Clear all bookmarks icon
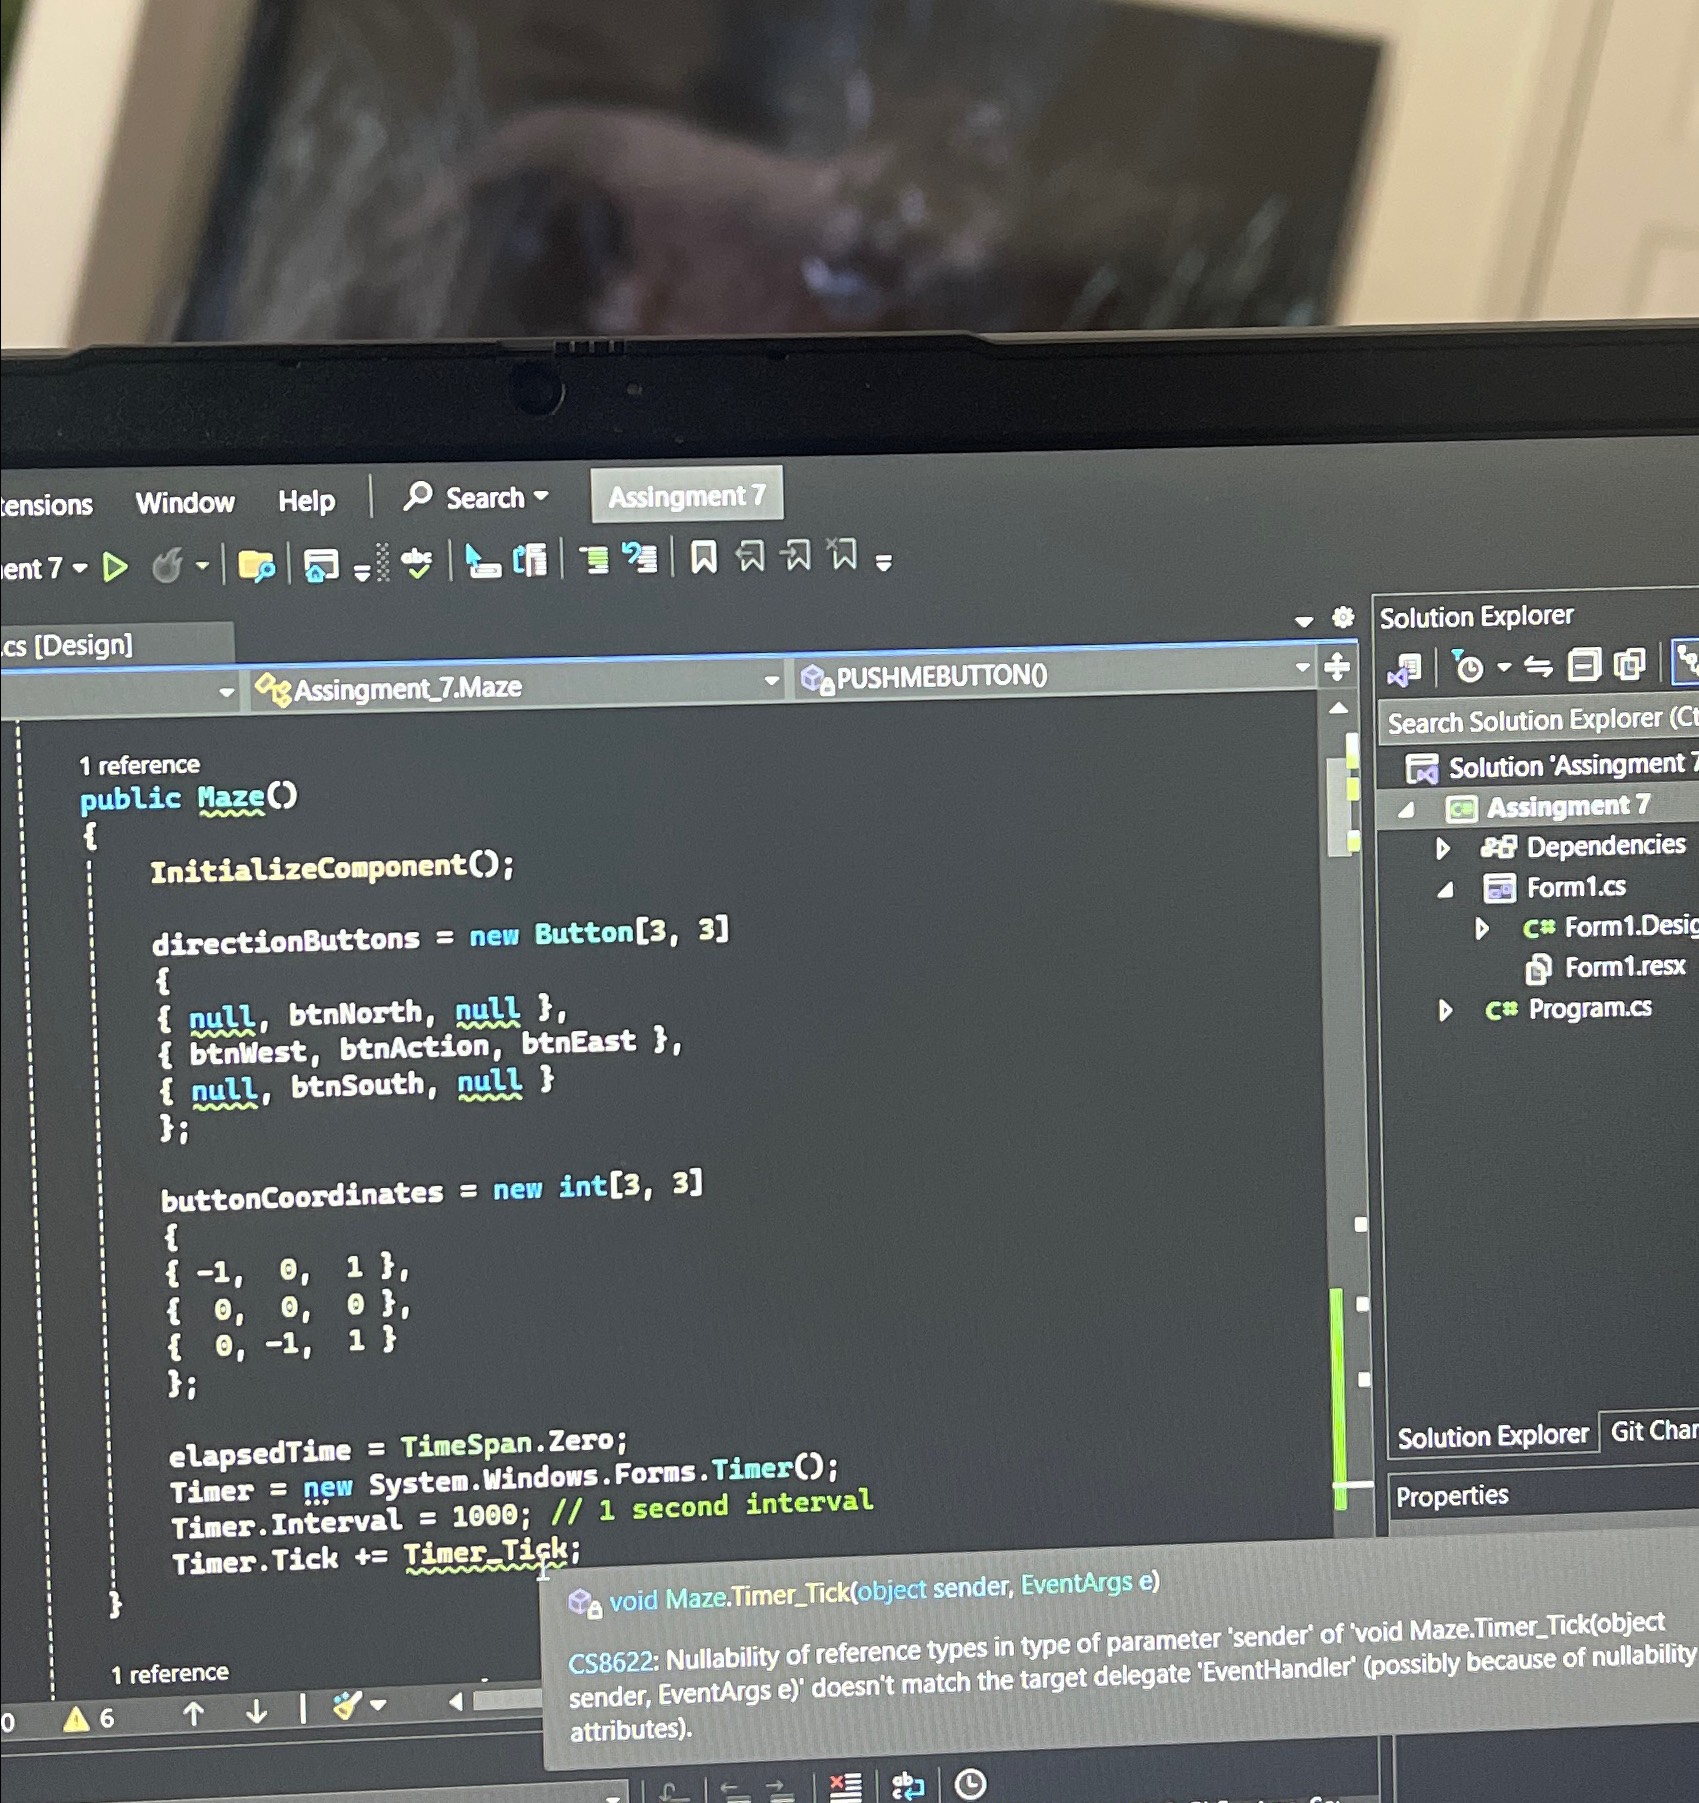Image resolution: width=1699 pixels, height=1803 pixels. click(843, 553)
